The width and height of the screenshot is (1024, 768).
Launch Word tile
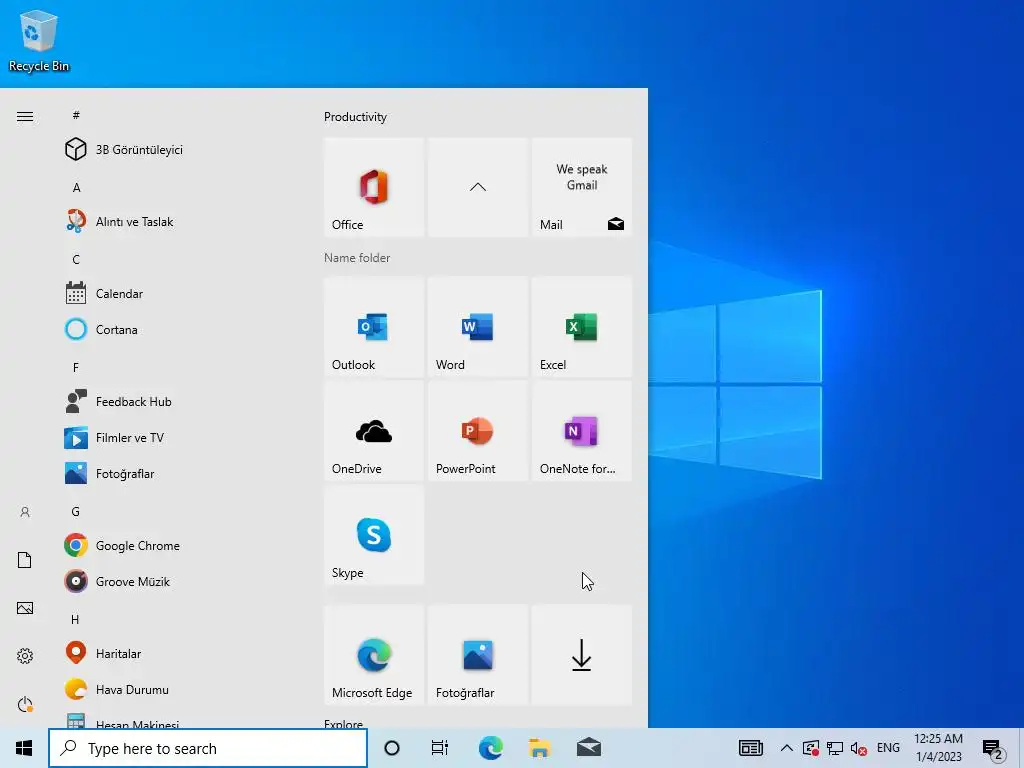pos(477,328)
